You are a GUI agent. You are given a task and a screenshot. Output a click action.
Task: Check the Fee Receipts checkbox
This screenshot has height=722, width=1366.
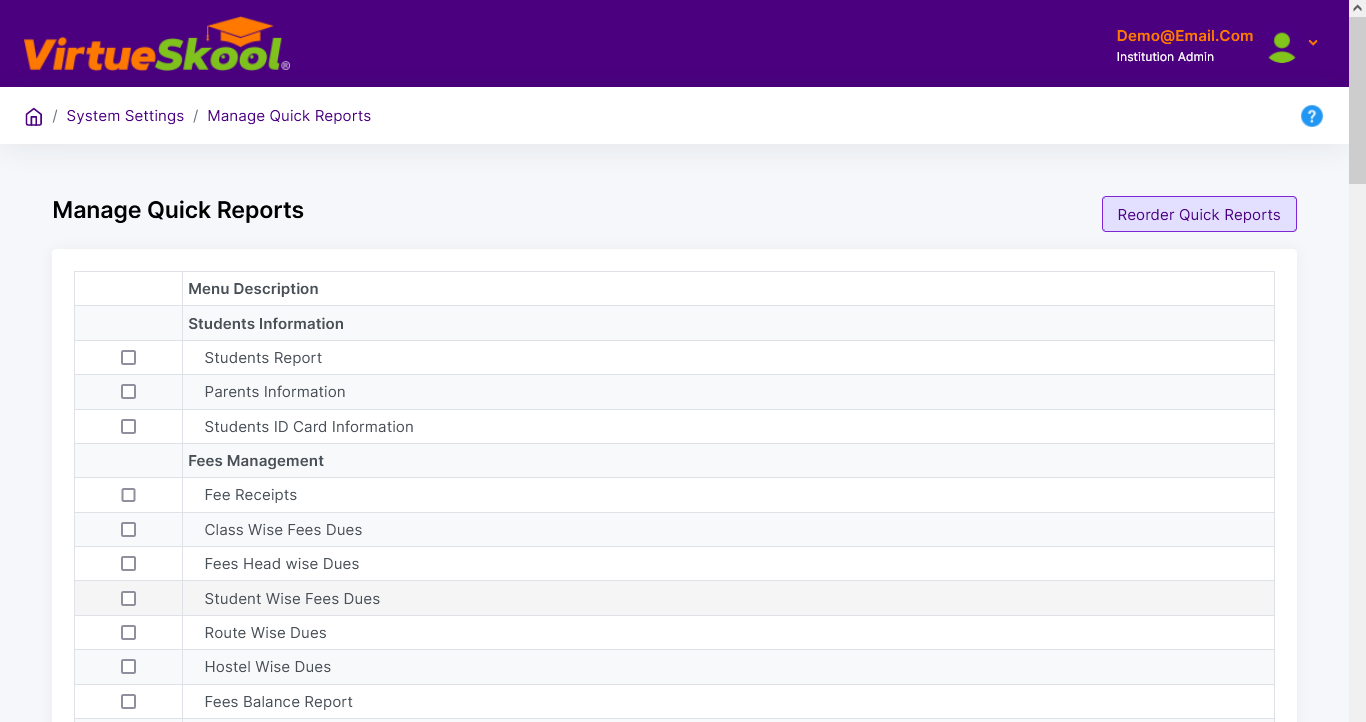(128, 495)
